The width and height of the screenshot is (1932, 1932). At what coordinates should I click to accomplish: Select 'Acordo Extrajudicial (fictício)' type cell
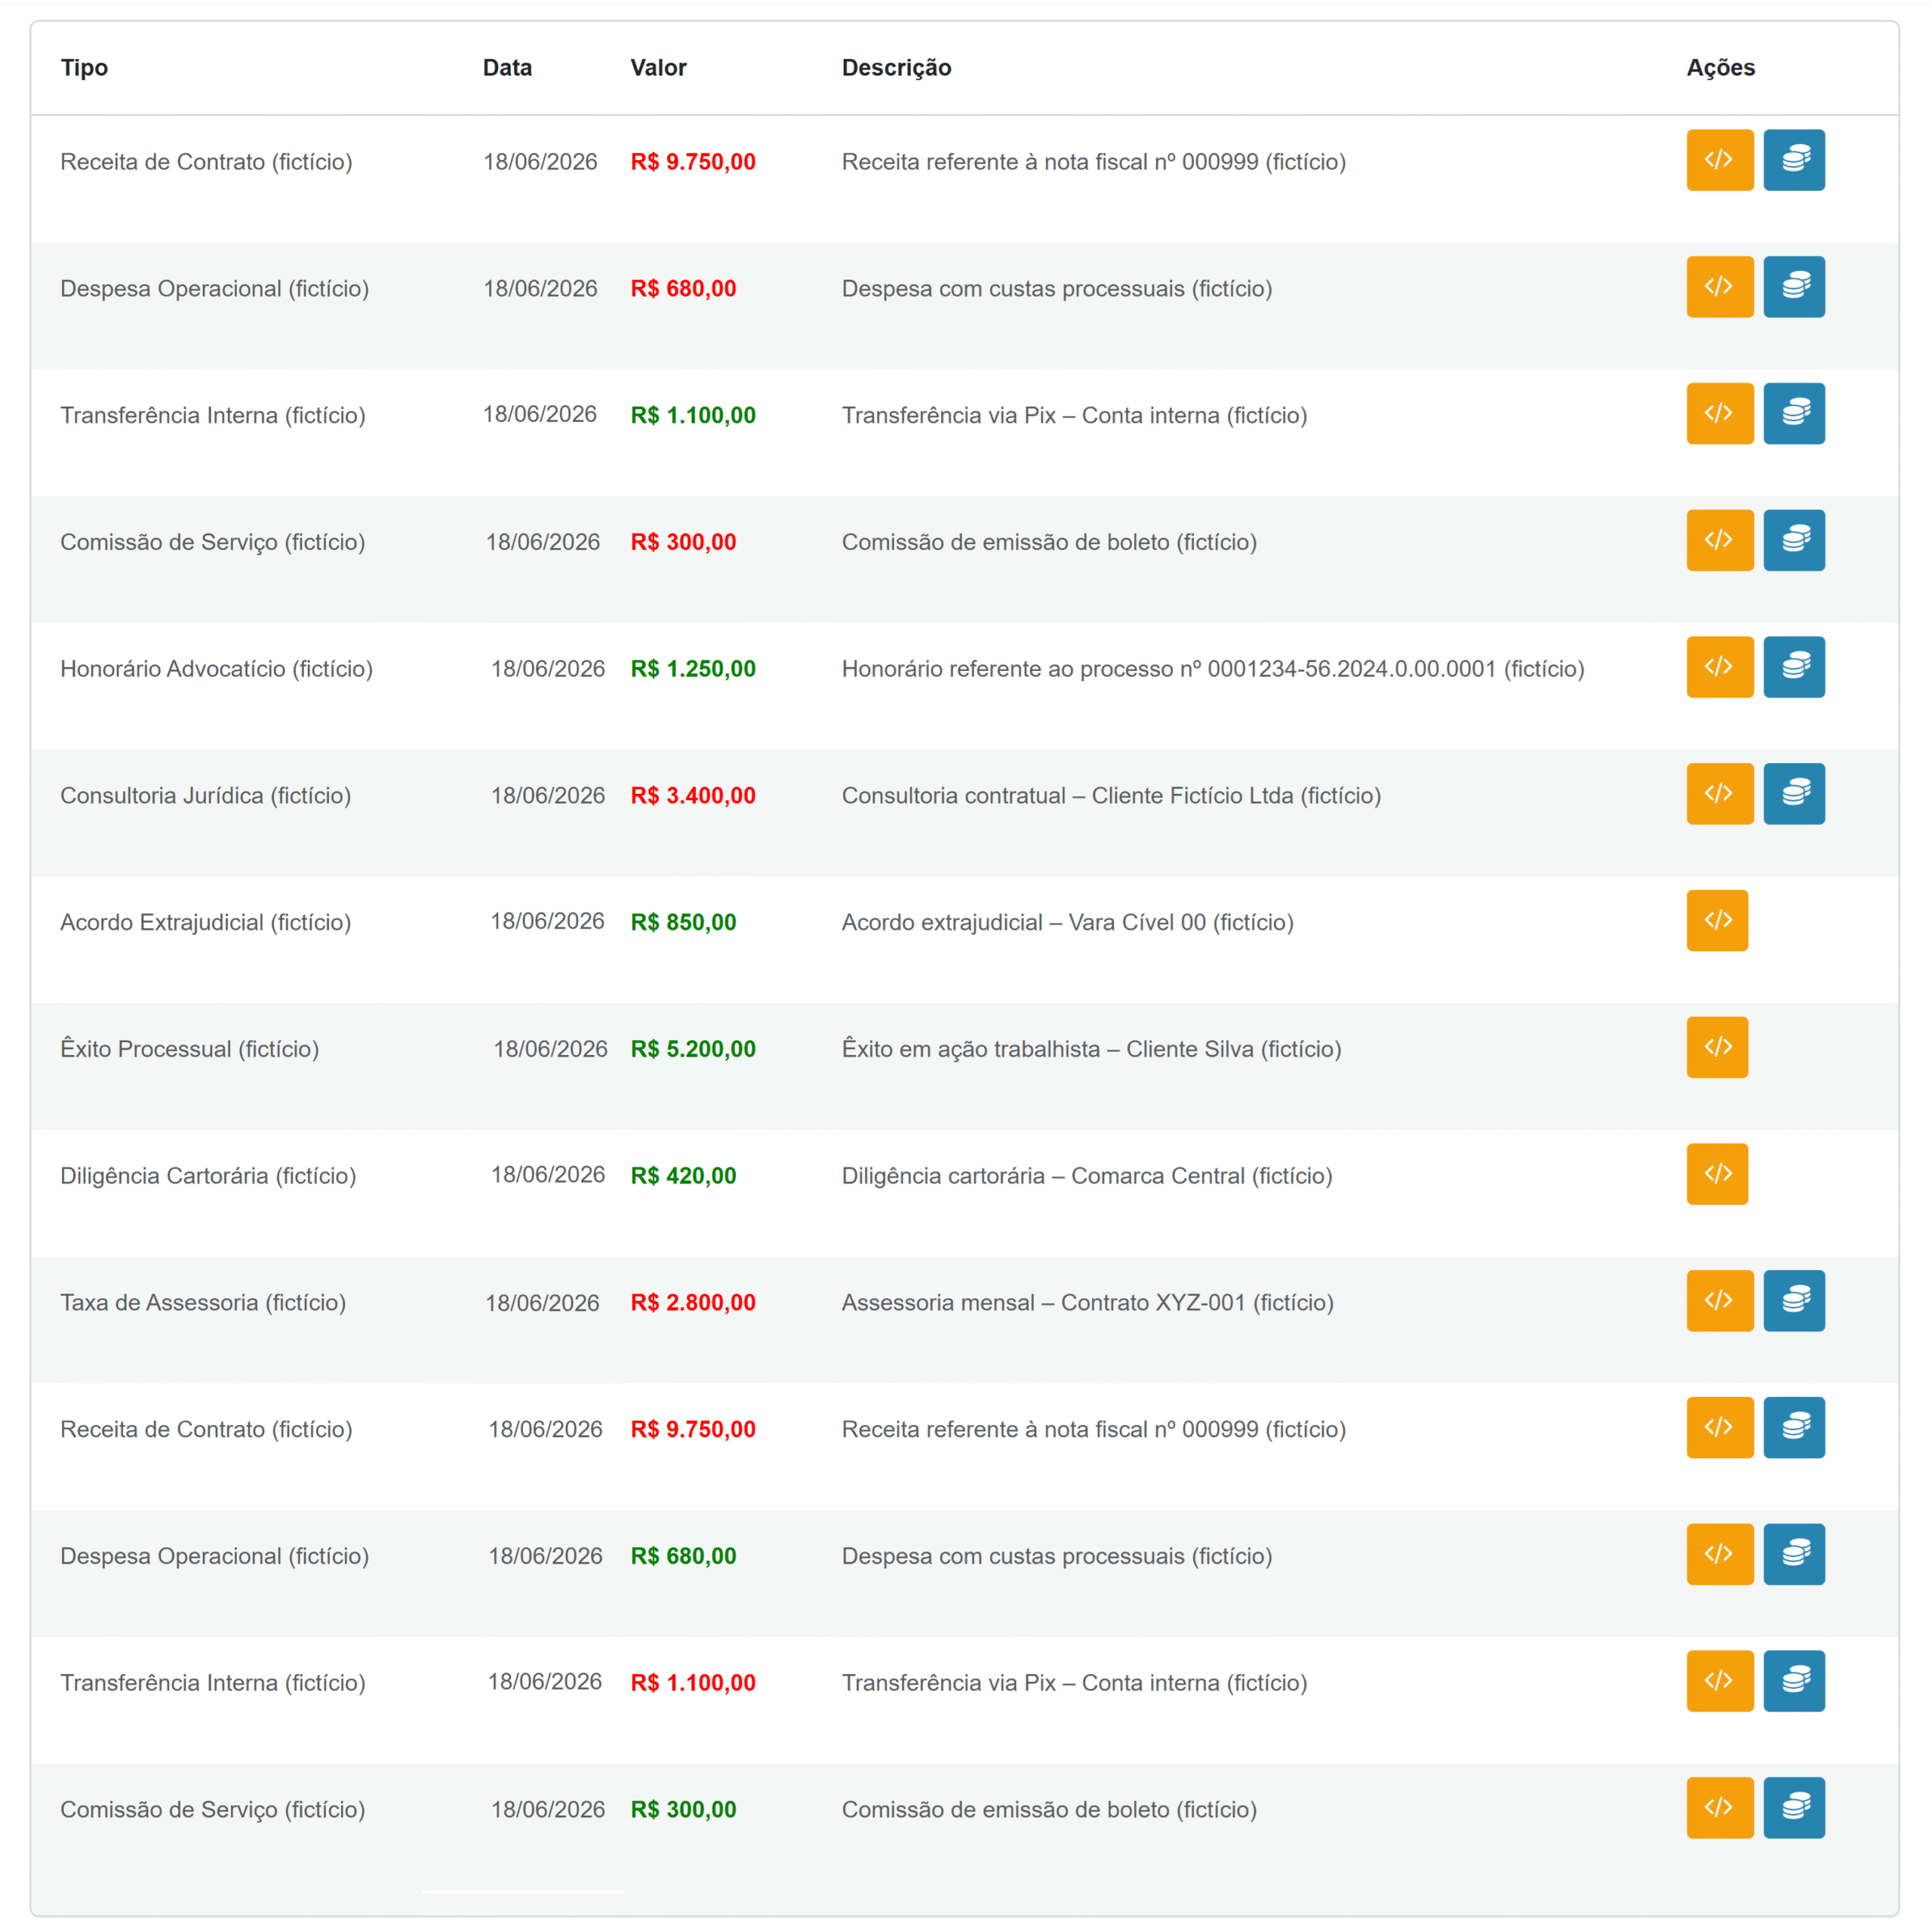[x=205, y=922]
